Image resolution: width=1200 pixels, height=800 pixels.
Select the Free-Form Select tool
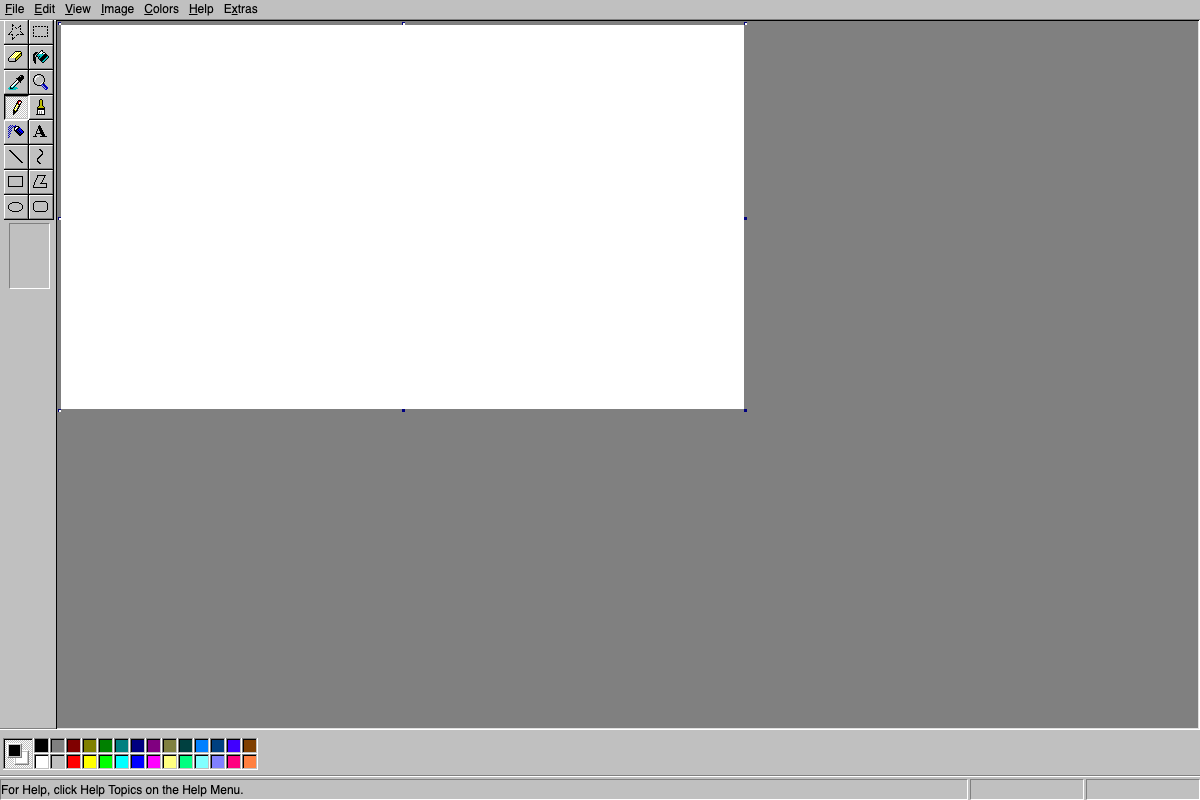[x=16, y=31]
